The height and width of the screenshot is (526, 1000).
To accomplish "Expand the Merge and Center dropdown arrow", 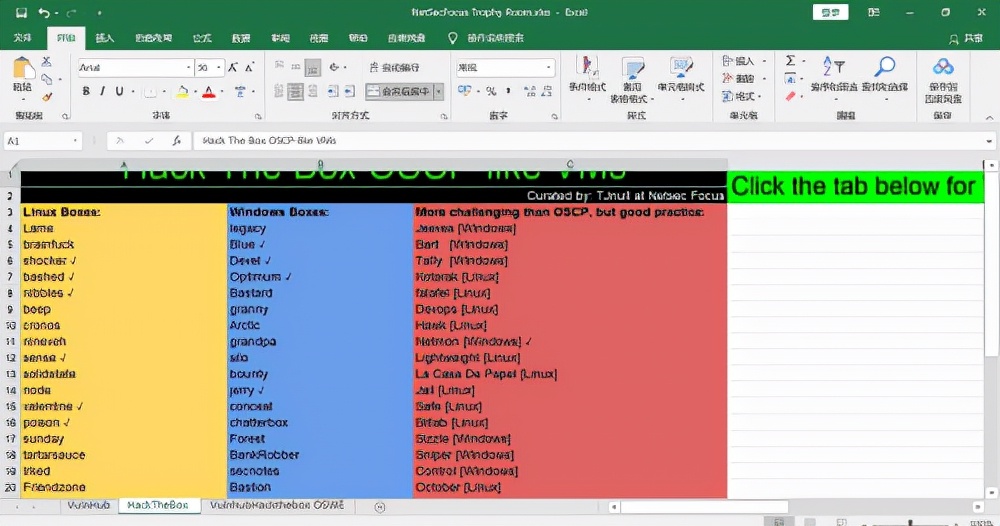I will 438,92.
